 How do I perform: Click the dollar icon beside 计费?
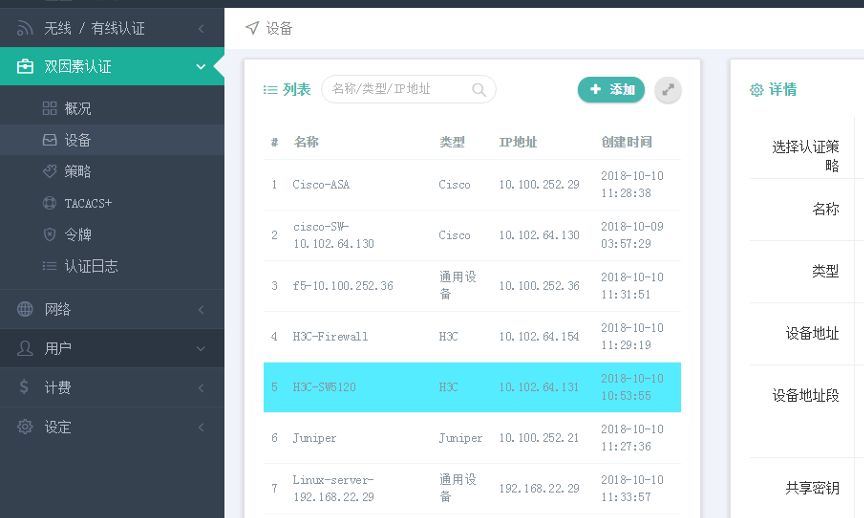(24, 387)
